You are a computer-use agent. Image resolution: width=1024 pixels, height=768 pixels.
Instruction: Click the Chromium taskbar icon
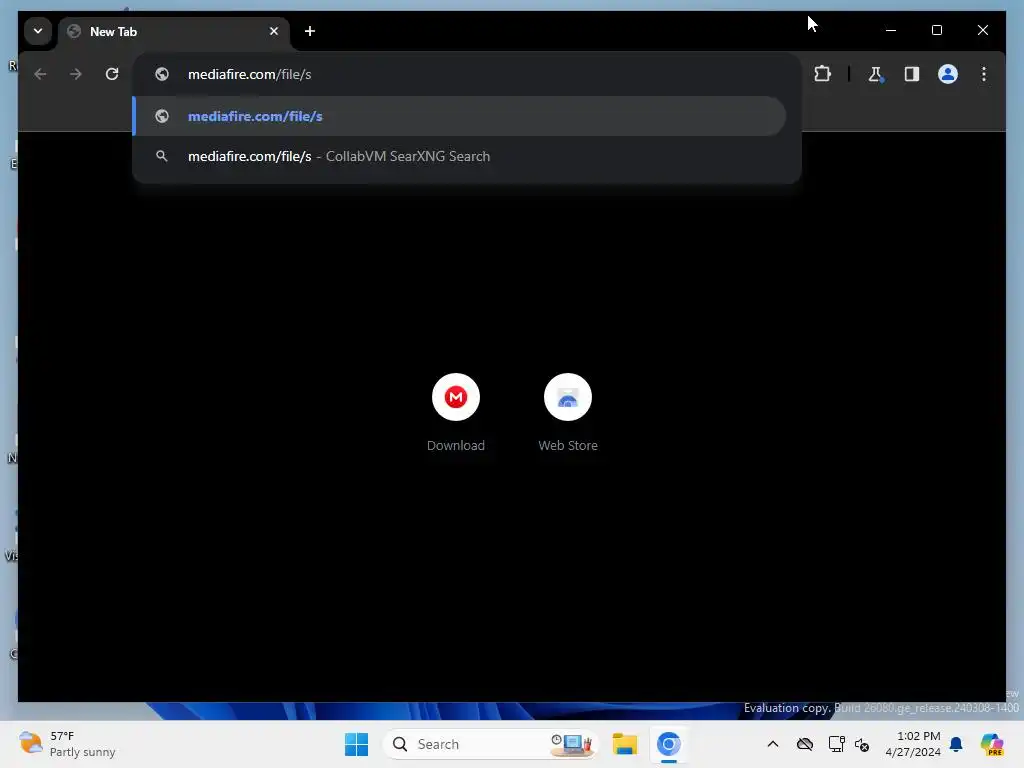pyautogui.click(x=669, y=744)
